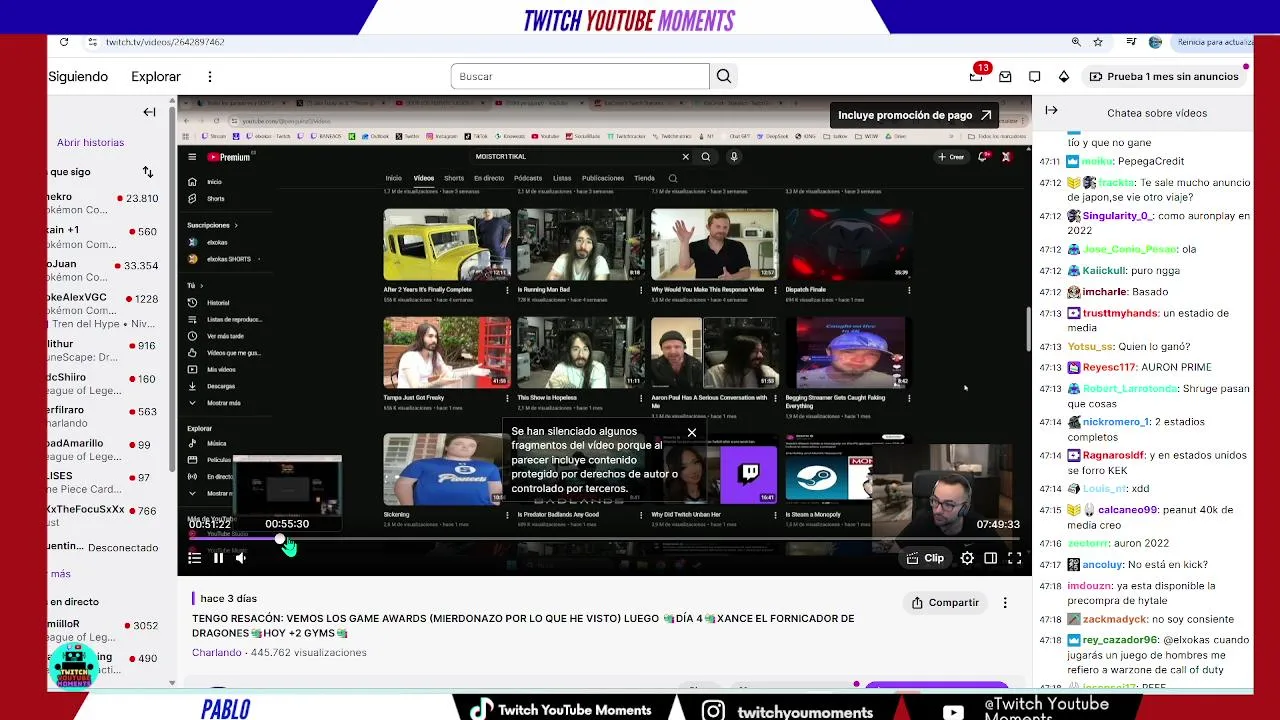
Task: Open the Twitch chat bubble icon
Action: click(x=1035, y=76)
